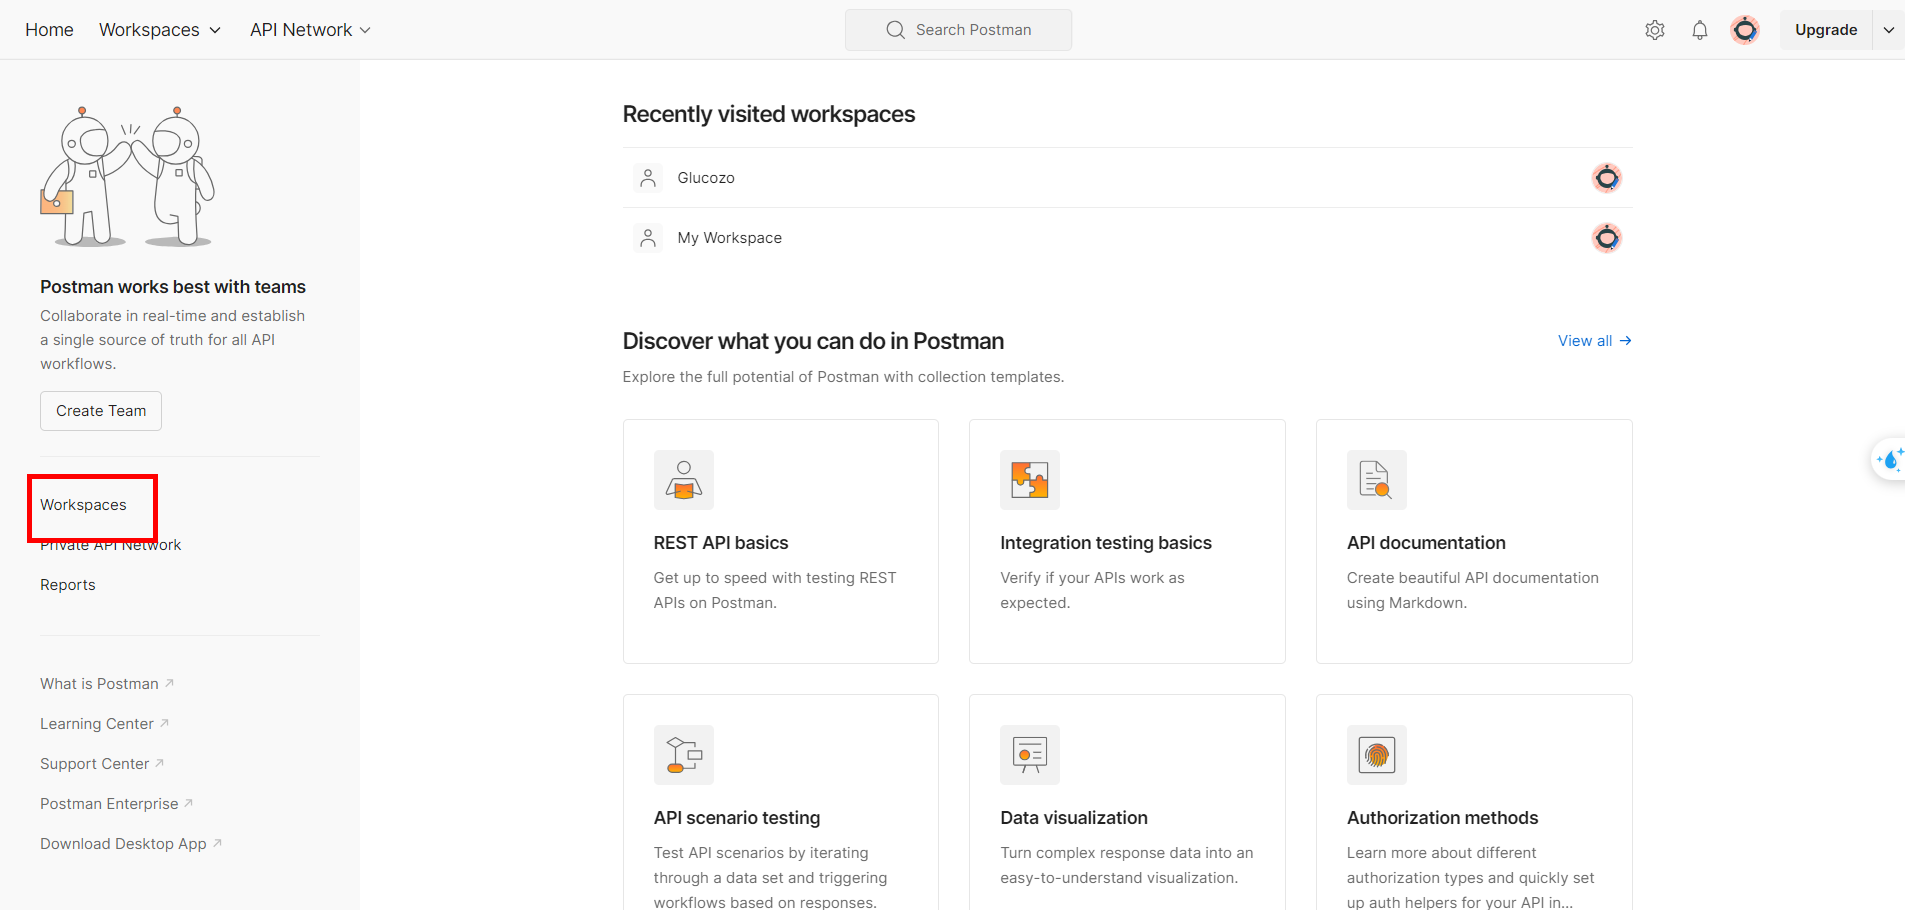Screen dimensions: 1905x910
Task: Open the Learning Center link
Action: click(x=104, y=724)
